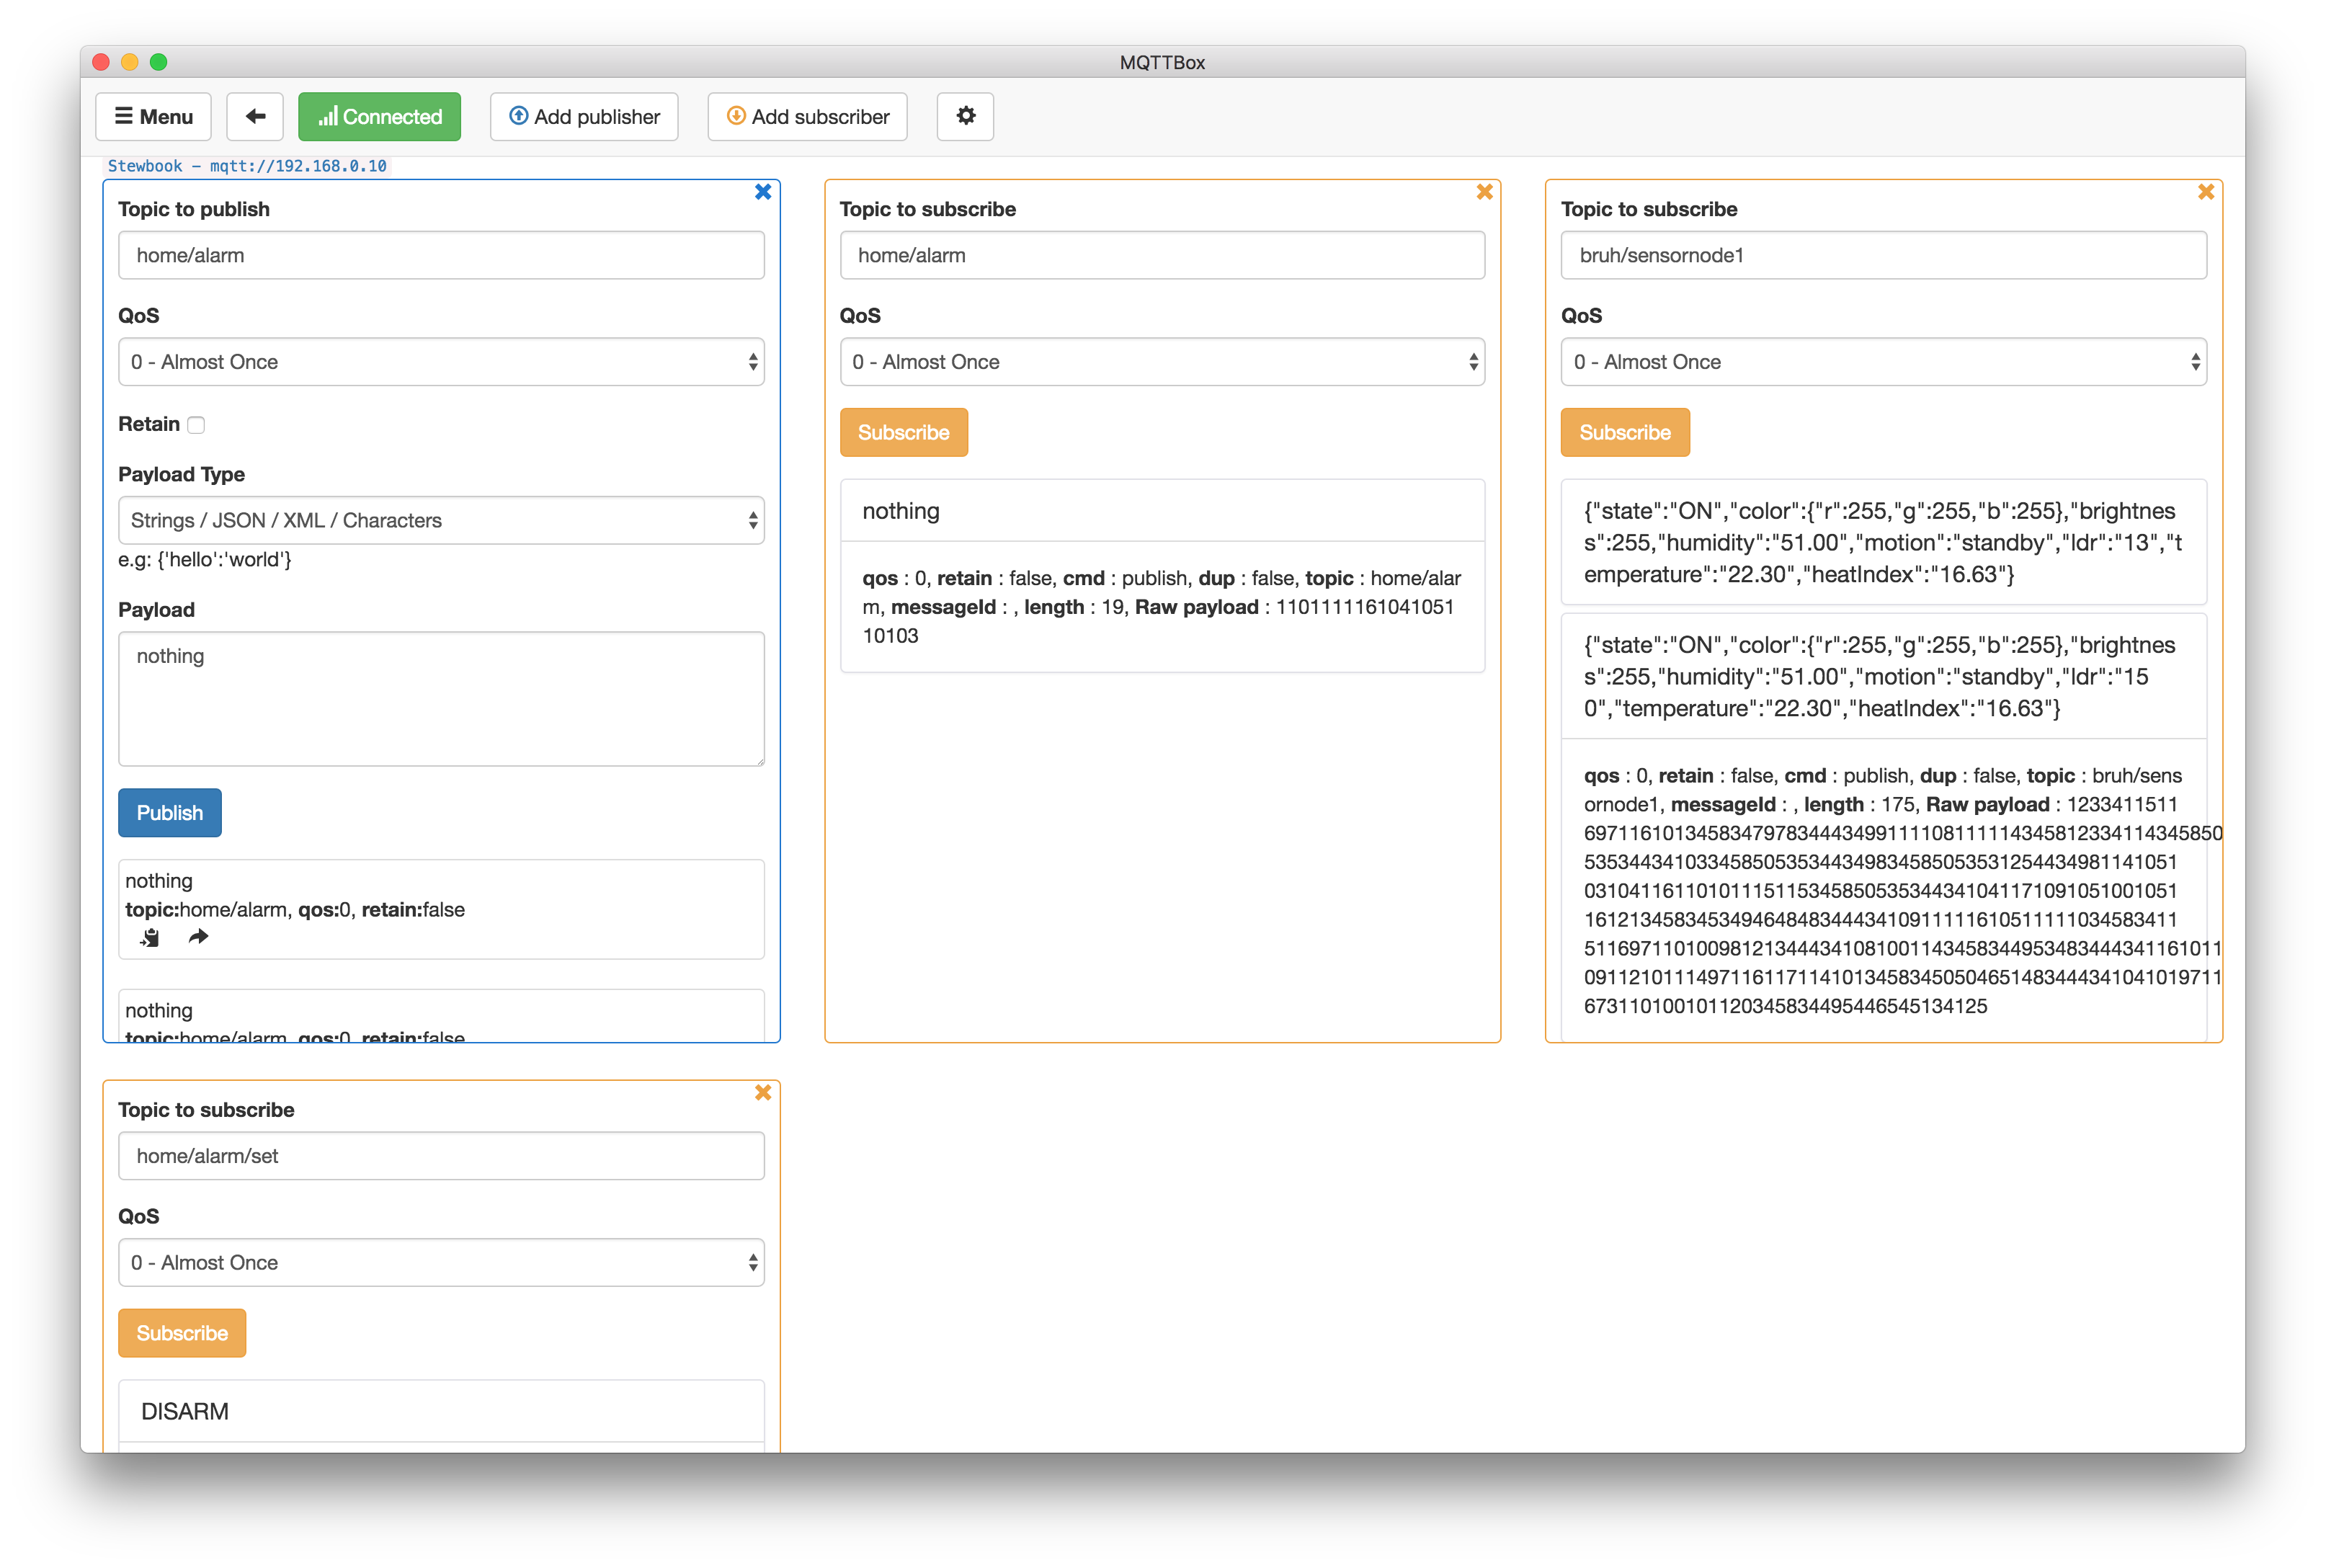
Task: Click Add publisher
Action: point(584,116)
